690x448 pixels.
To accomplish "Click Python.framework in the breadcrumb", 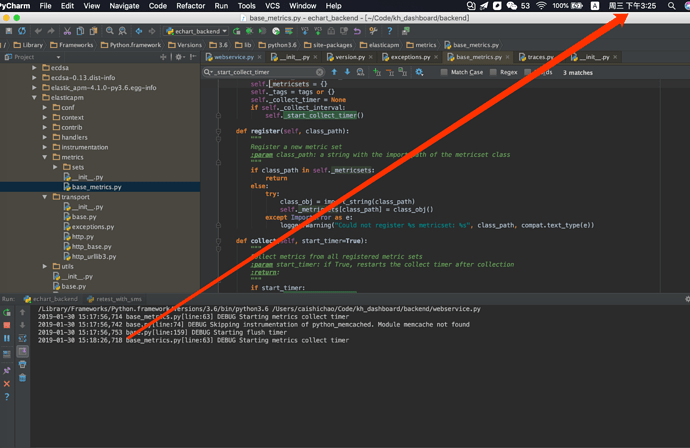I will (131, 45).
